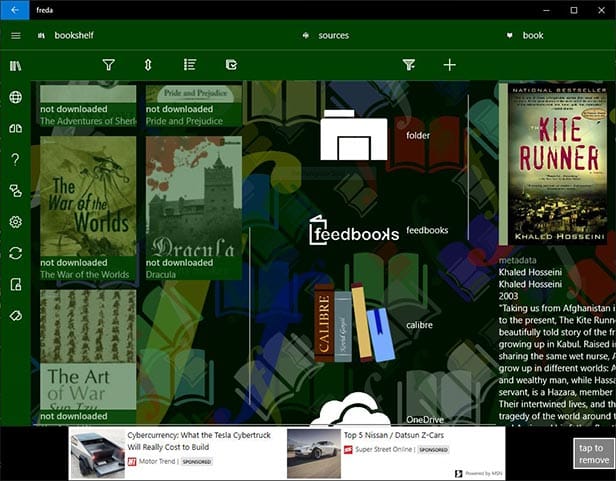The image size is (616, 481).
Task: Click the sync arrows icon in sidebar
Action: (15, 253)
